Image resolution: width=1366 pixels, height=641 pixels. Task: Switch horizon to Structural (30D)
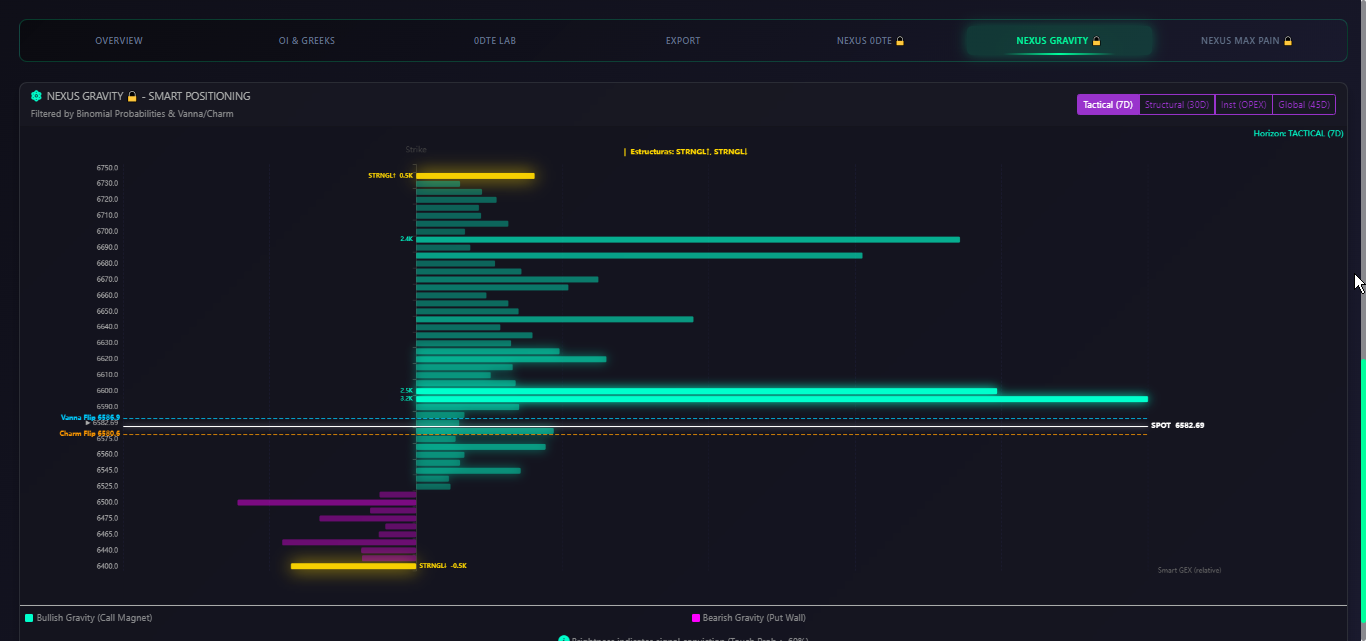click(1176, 105)
